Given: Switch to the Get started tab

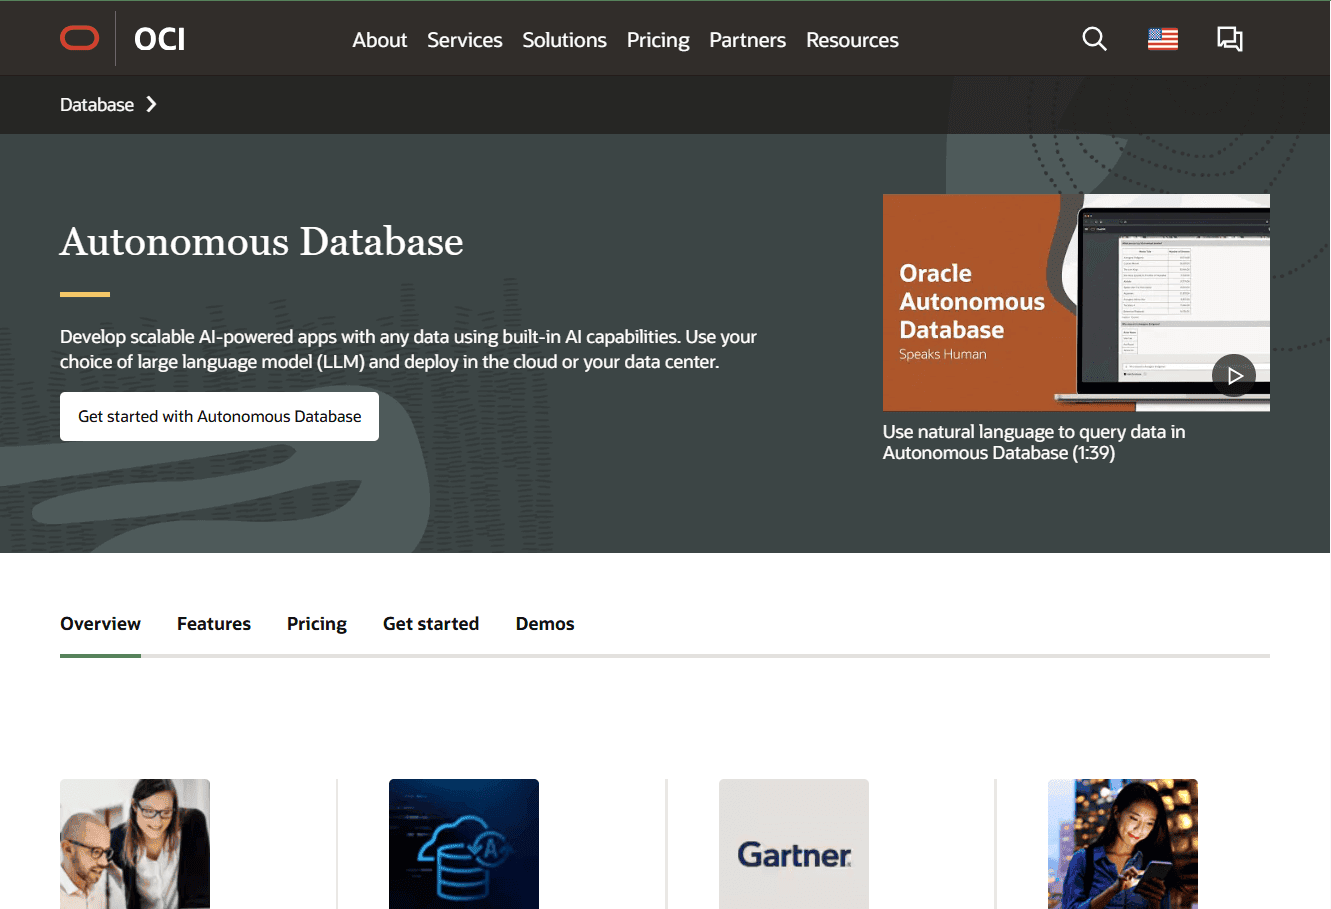Looking at the screenshot, I should 431,624.
